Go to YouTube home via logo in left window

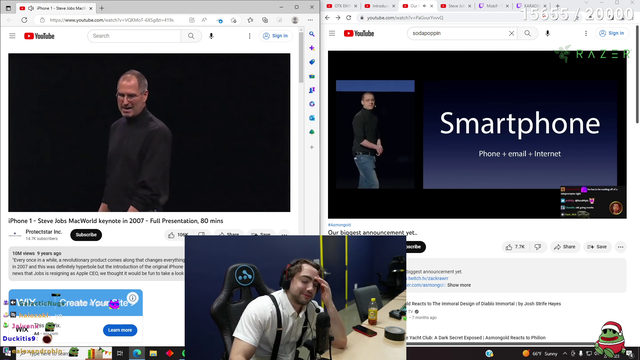click(39, 36)
